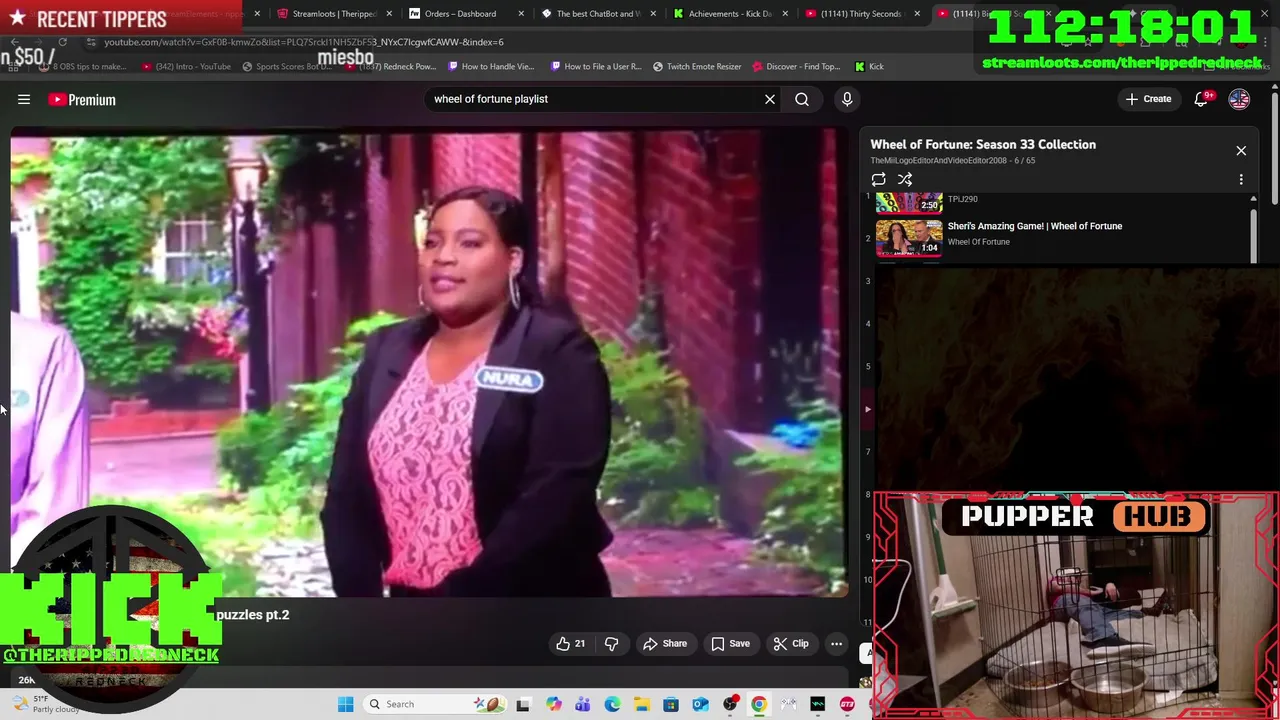Open more actions ellipsis under video

click(837, 644)
